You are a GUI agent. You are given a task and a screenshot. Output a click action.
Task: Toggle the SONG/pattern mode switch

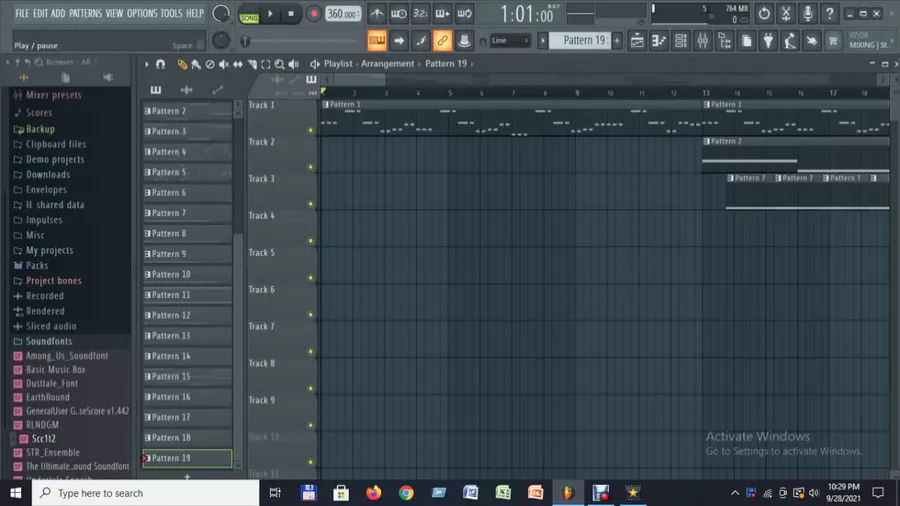point(249,14)
